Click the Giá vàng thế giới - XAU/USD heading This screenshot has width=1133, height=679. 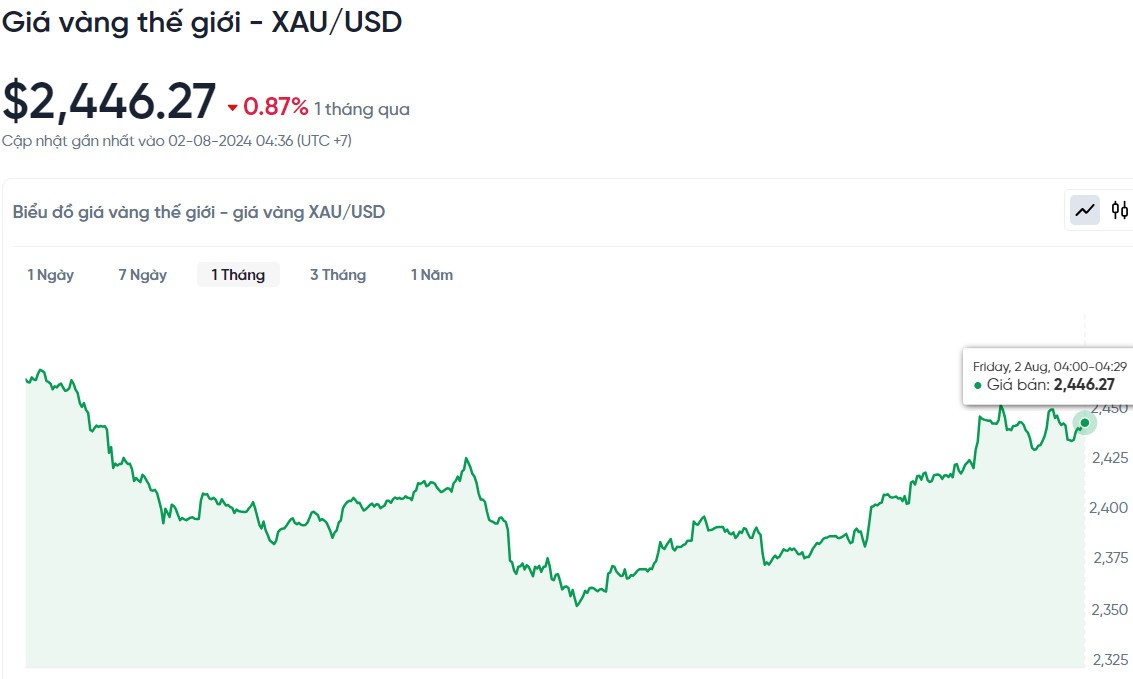[x=201, y=22]
